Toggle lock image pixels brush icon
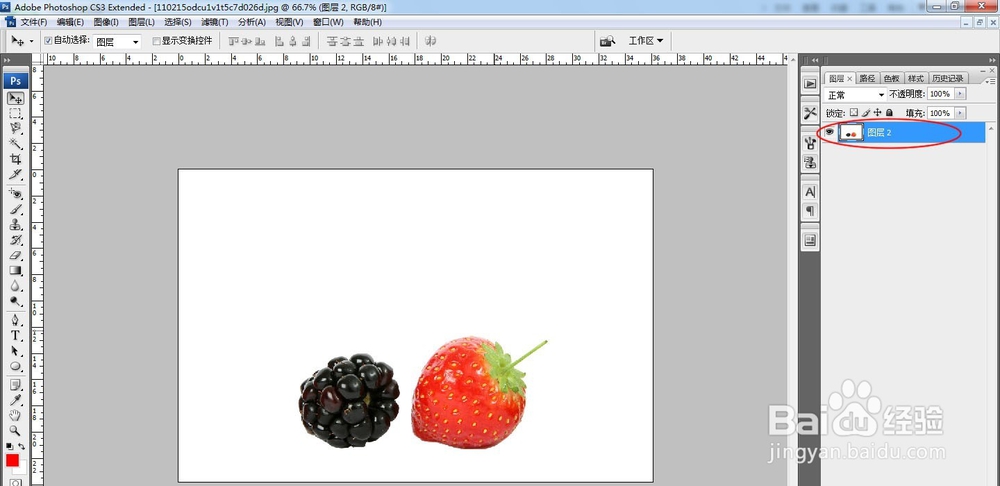 tap(866, 113)
